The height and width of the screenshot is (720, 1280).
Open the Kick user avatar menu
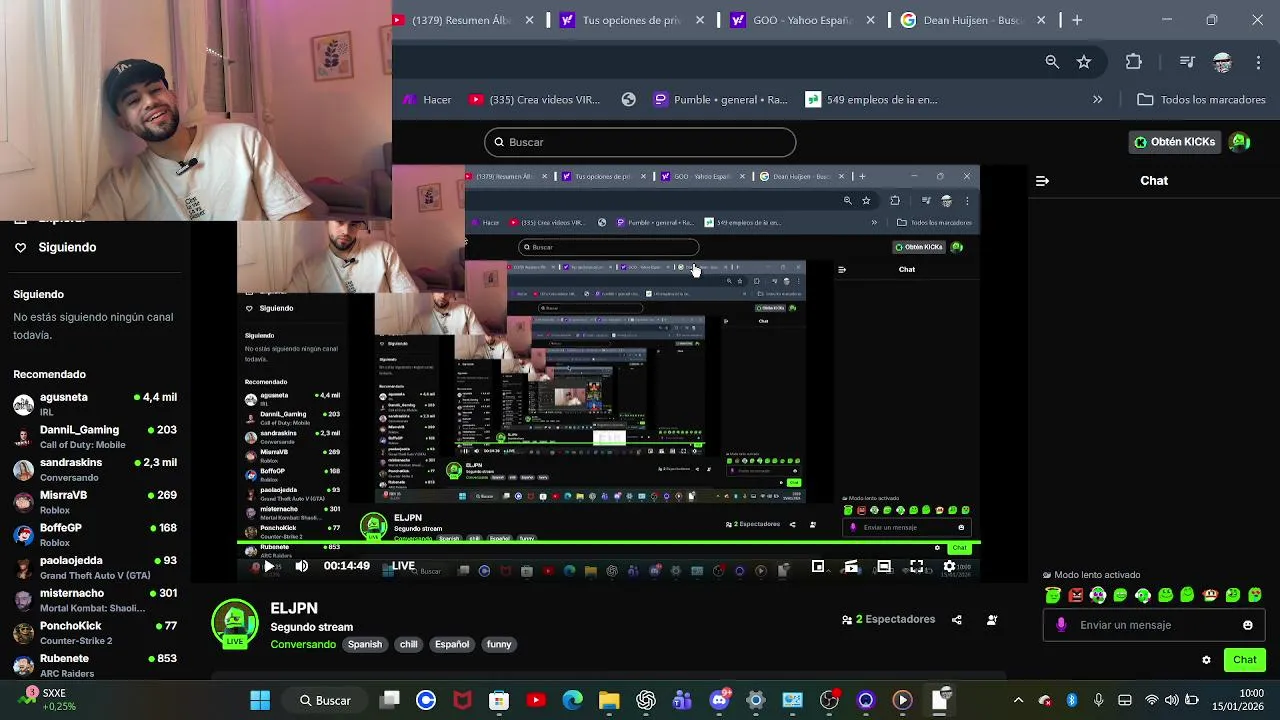click(x=1240, y=142)
